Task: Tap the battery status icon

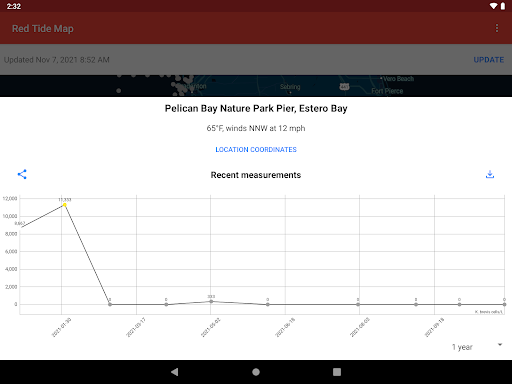Action: 503,6
